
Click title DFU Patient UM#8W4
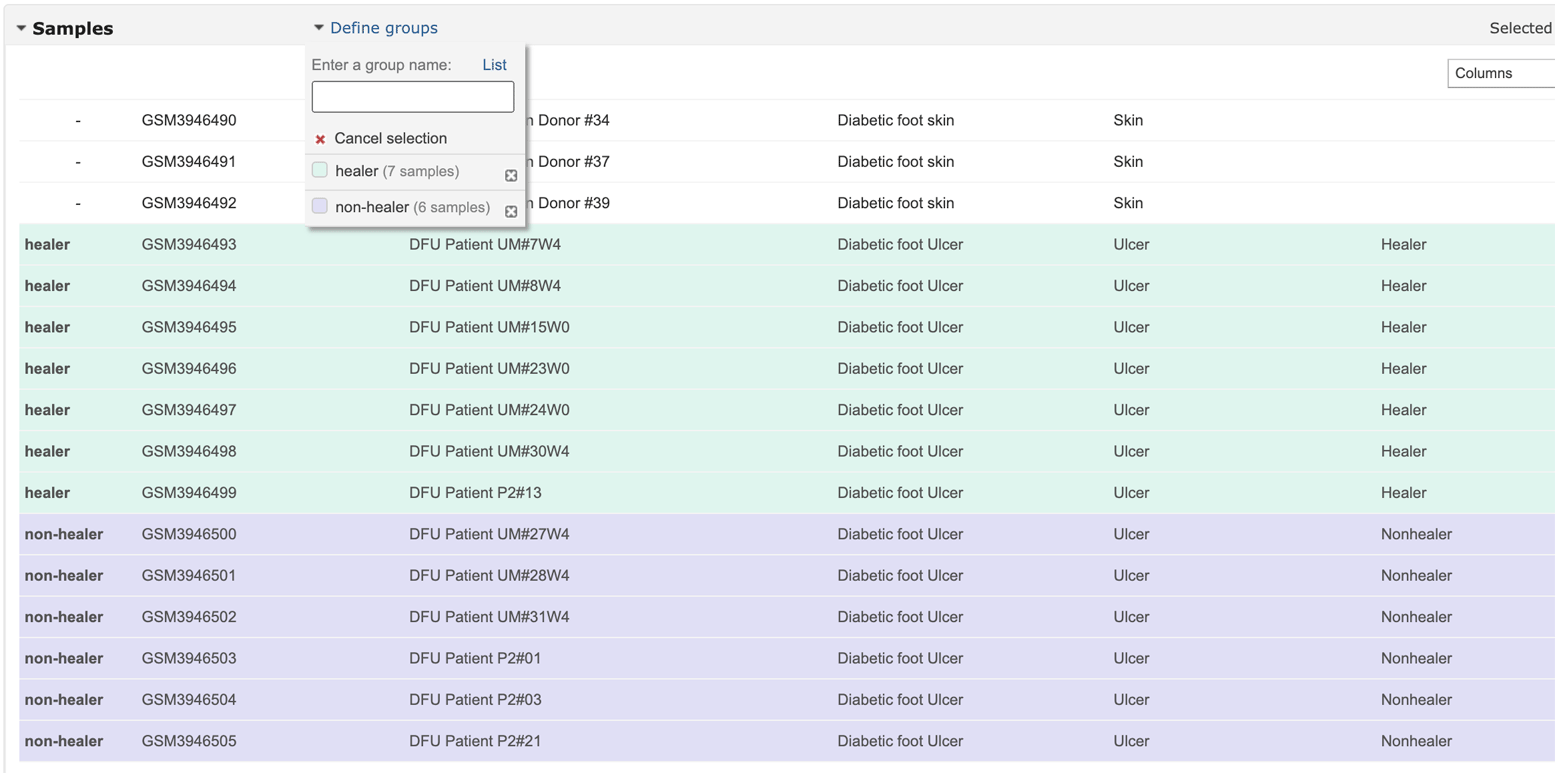(x=485, y=286)
